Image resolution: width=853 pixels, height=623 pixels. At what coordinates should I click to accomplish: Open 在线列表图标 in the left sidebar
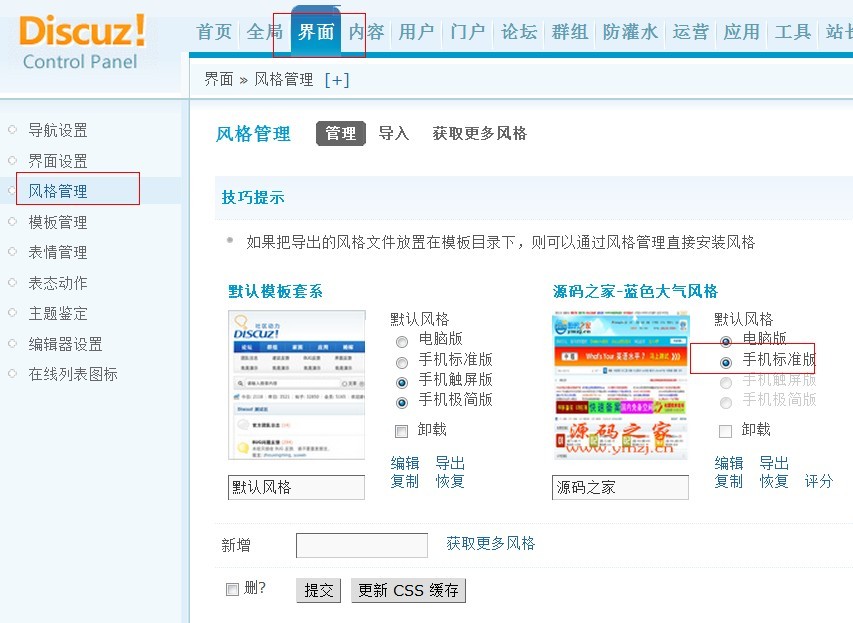click(73, 374)
